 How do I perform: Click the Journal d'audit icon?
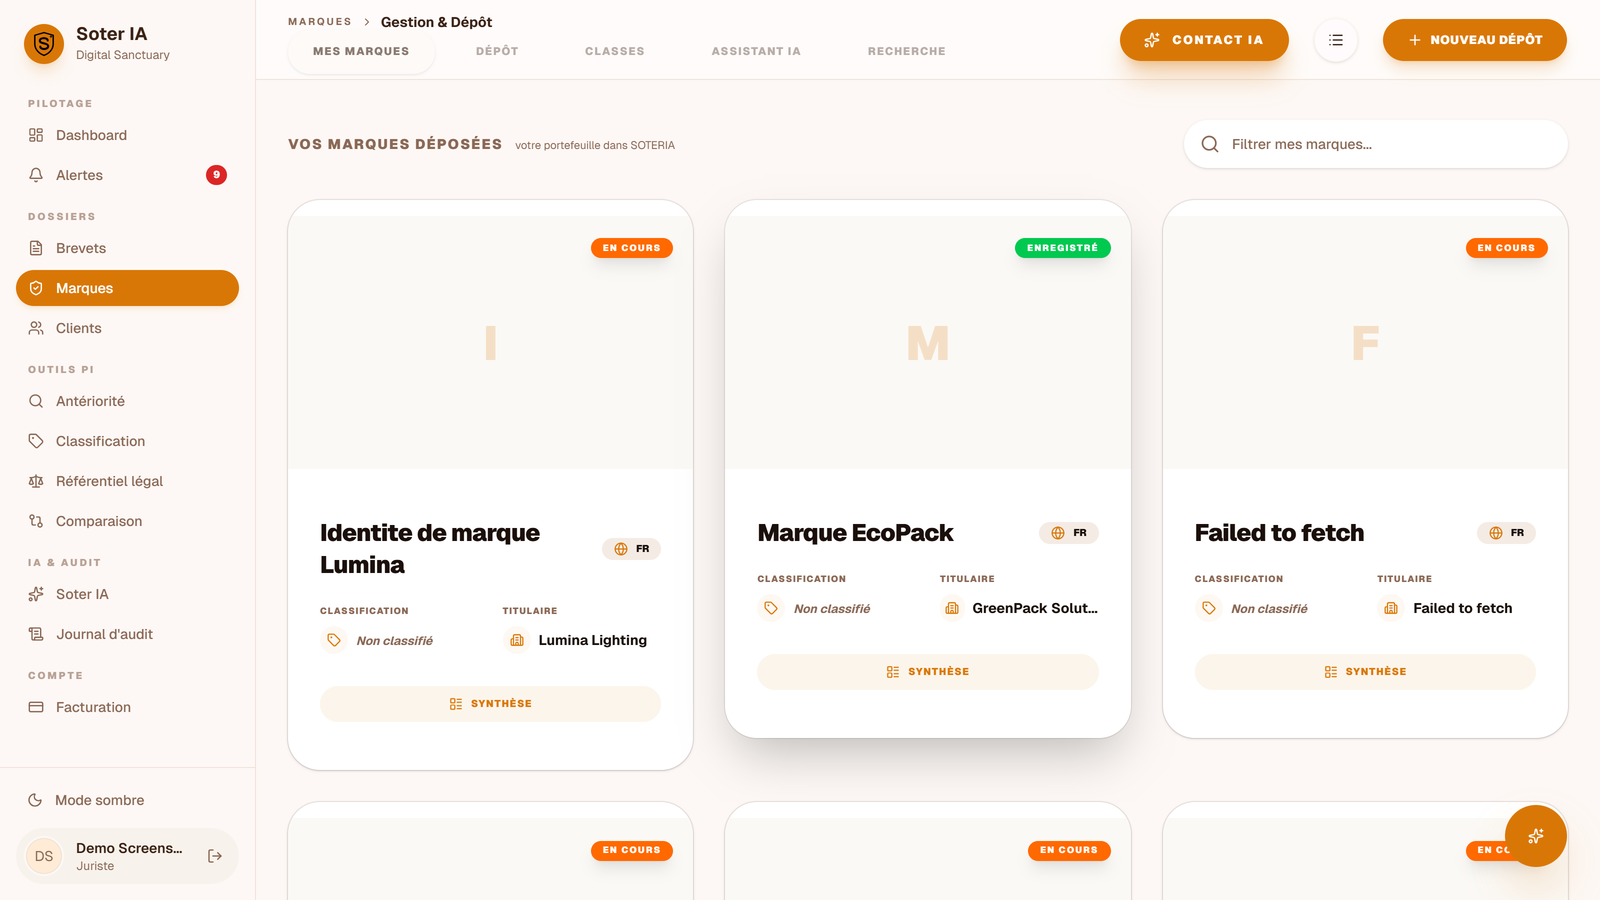coord(36,634)
